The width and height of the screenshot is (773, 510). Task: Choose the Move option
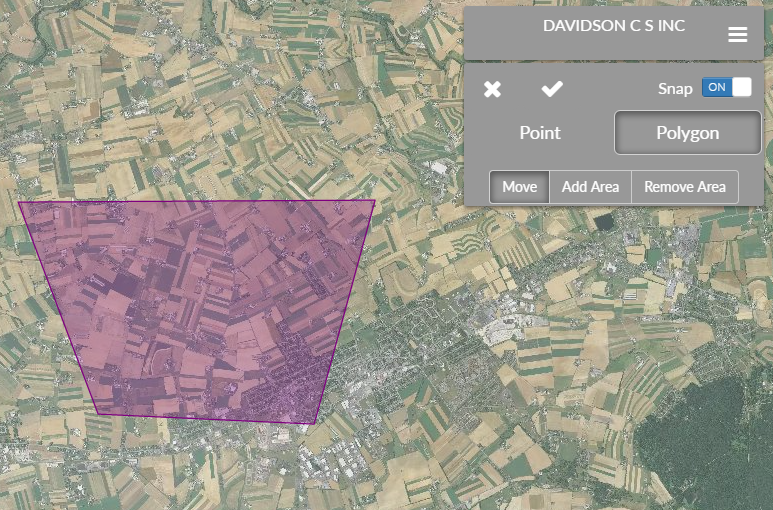click(520, 187)
